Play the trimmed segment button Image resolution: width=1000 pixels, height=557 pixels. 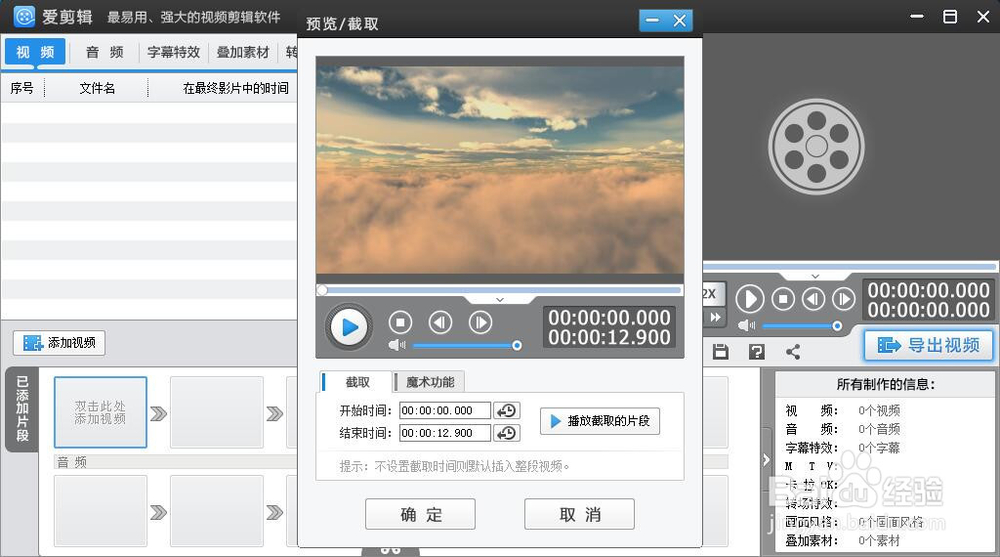599,421
